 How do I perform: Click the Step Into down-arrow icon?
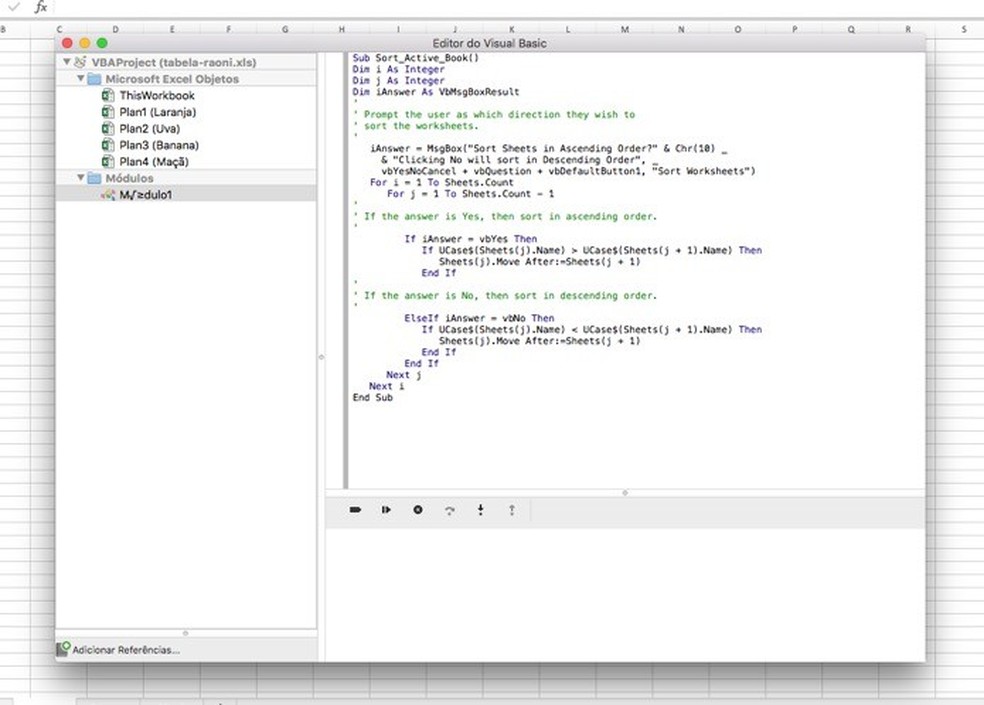[481, 510]
